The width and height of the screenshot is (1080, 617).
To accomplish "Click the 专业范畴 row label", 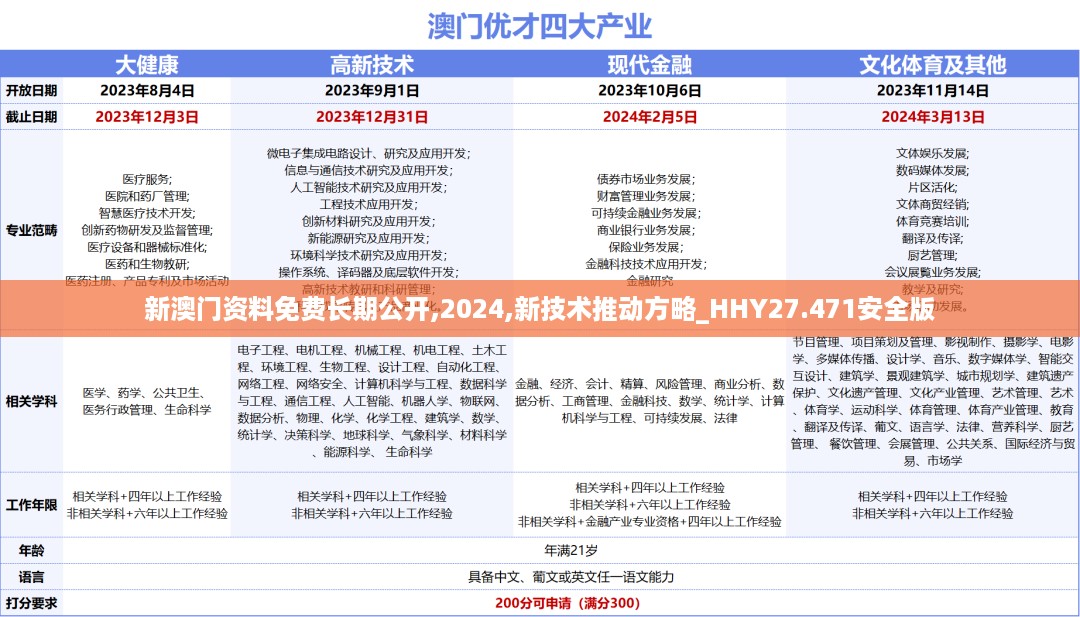I will point(32,230).
